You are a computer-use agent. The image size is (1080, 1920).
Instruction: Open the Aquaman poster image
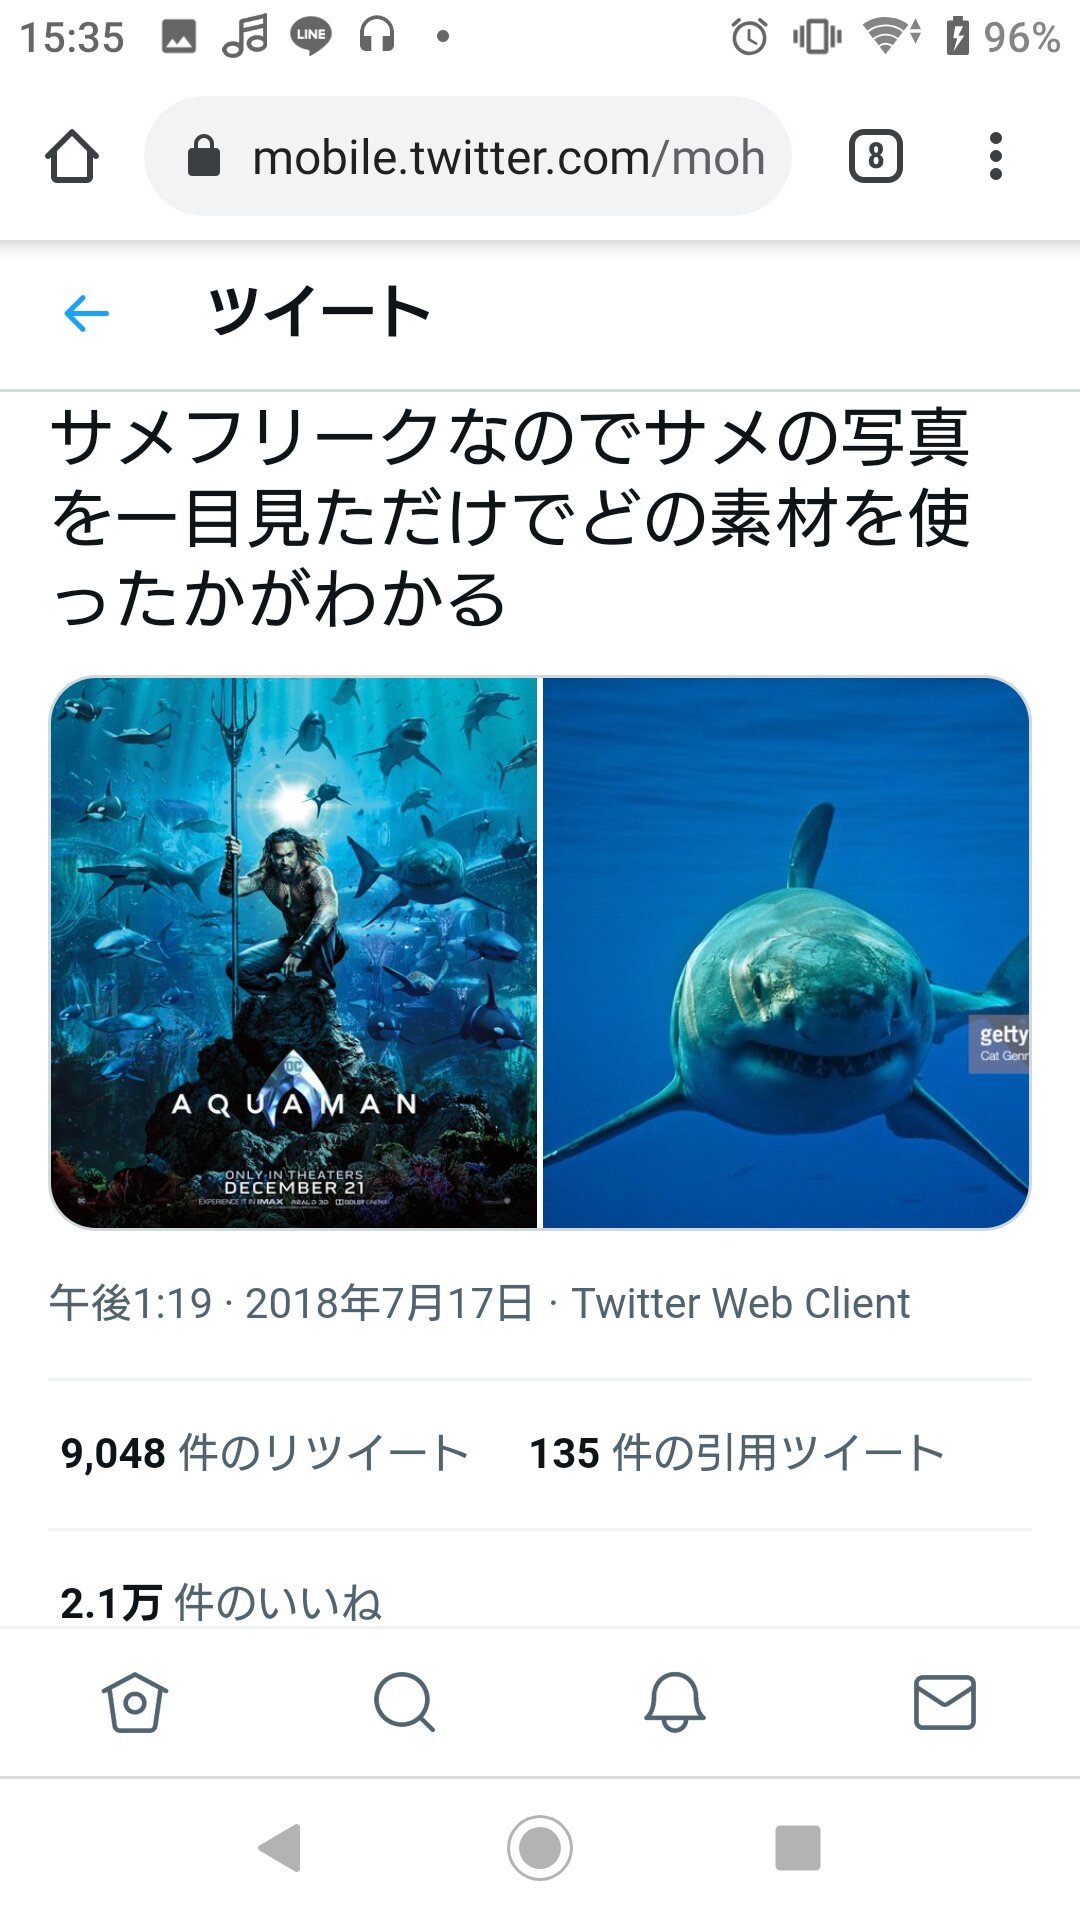pyautogui.click(x=294, y=952)
